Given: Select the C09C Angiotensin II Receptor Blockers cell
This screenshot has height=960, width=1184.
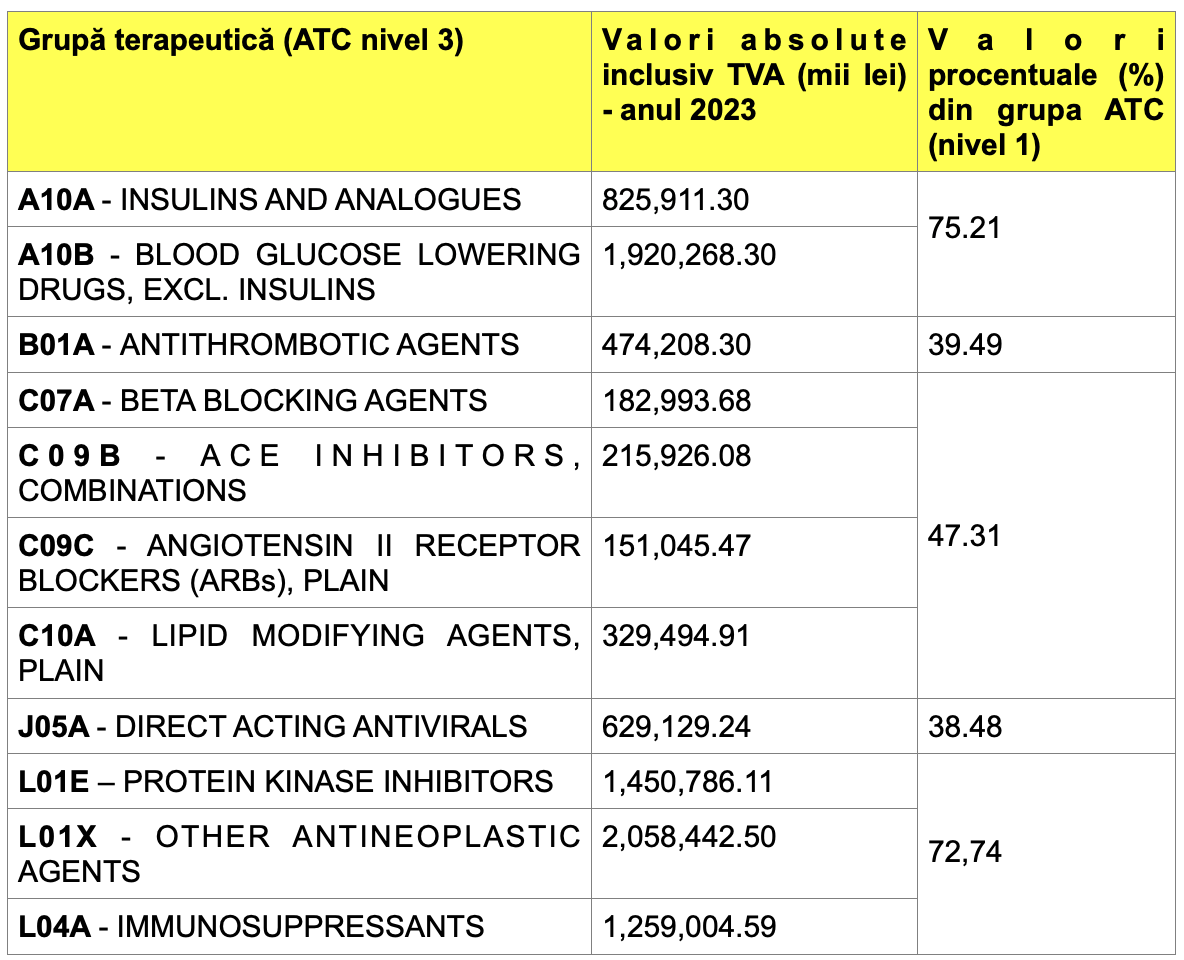Looking at the screenshot, I should click(x=300, y=563).
